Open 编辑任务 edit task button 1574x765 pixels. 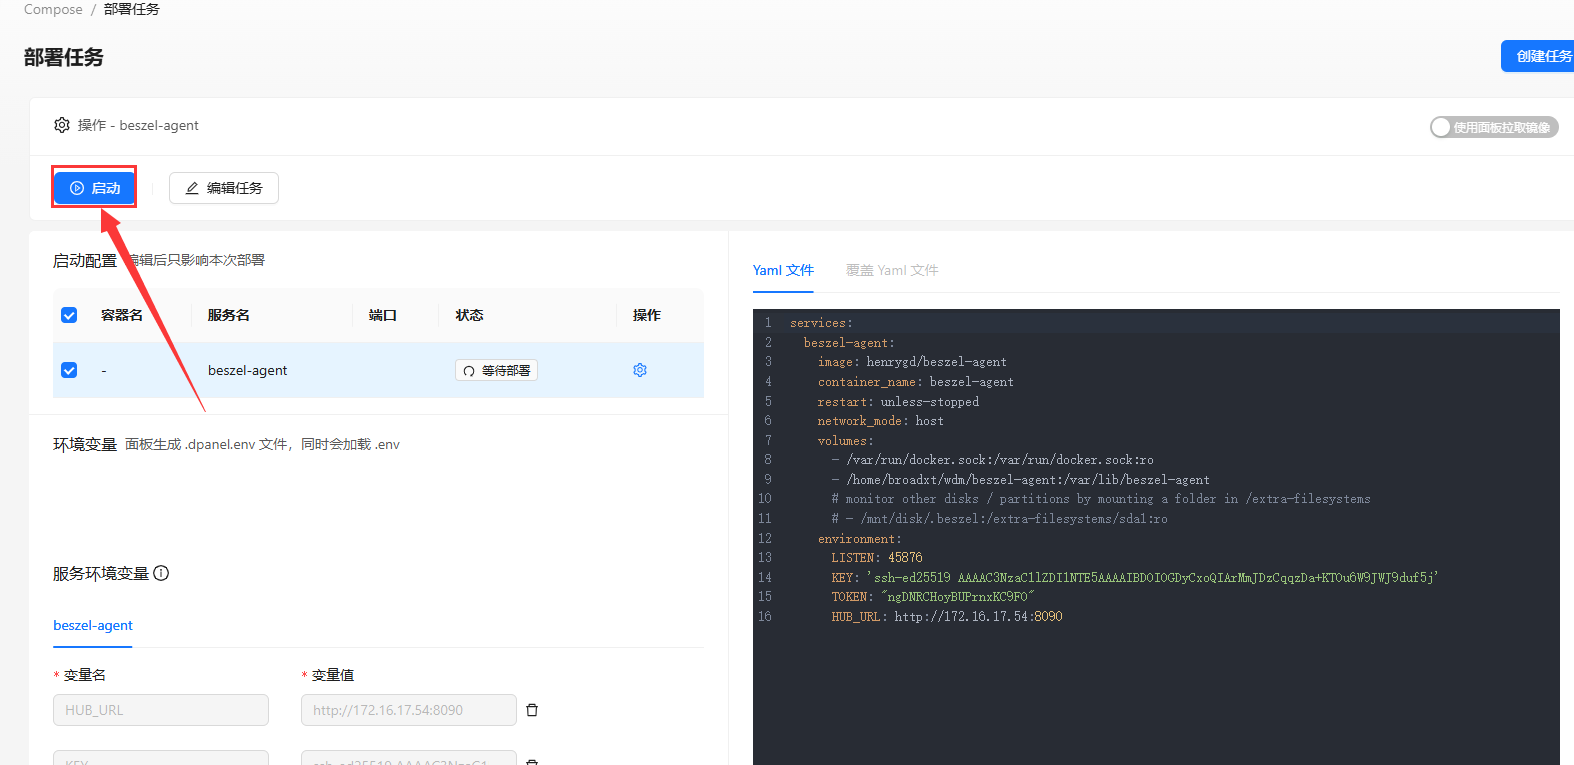coord(224,188)
